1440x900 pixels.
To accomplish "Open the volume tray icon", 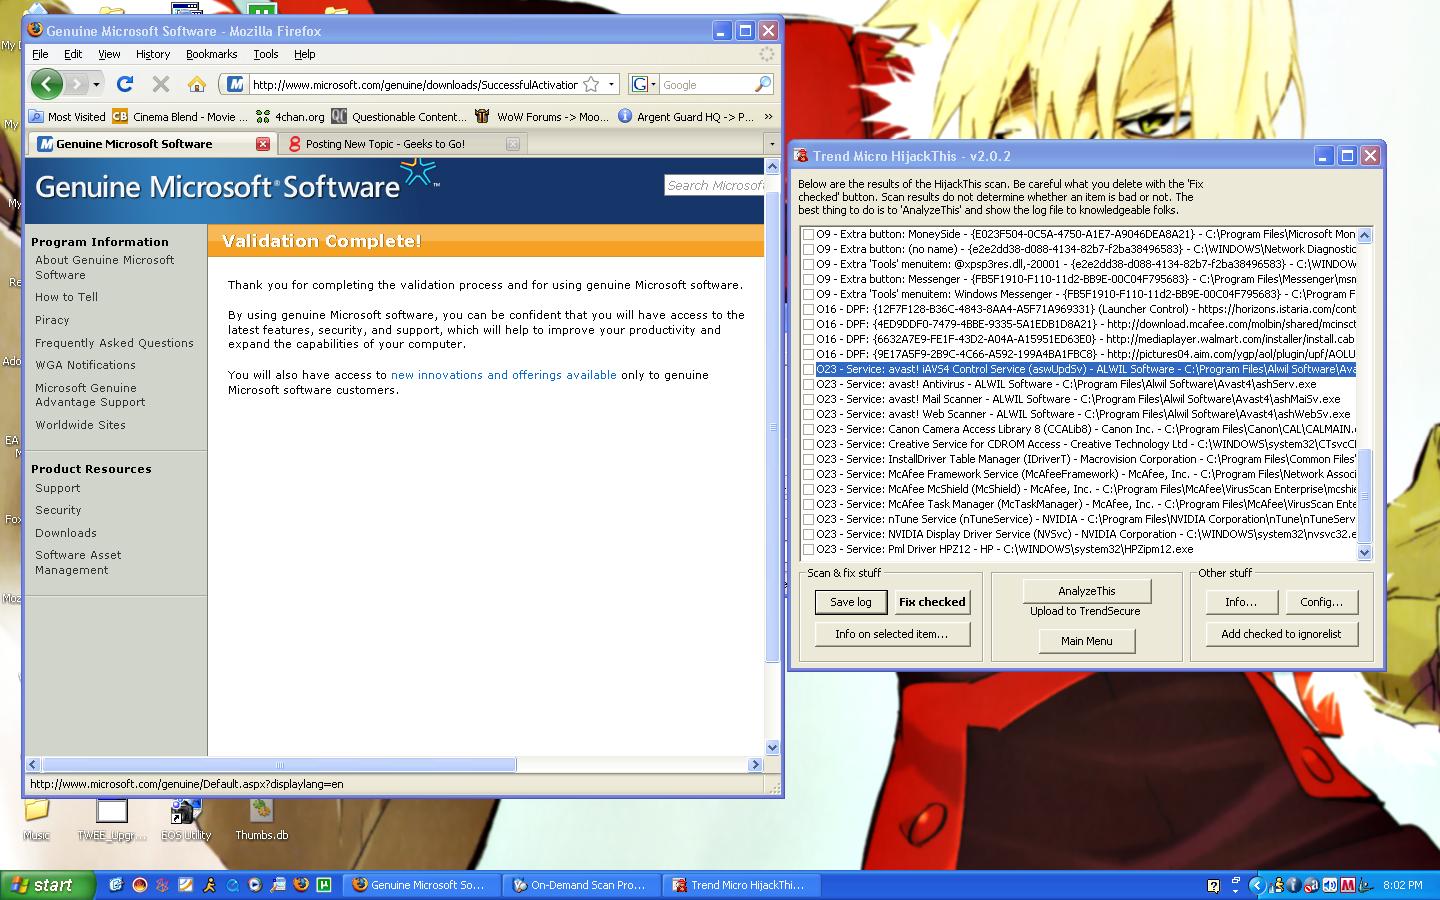I will pyautogui.click(x=1330, y=885).
